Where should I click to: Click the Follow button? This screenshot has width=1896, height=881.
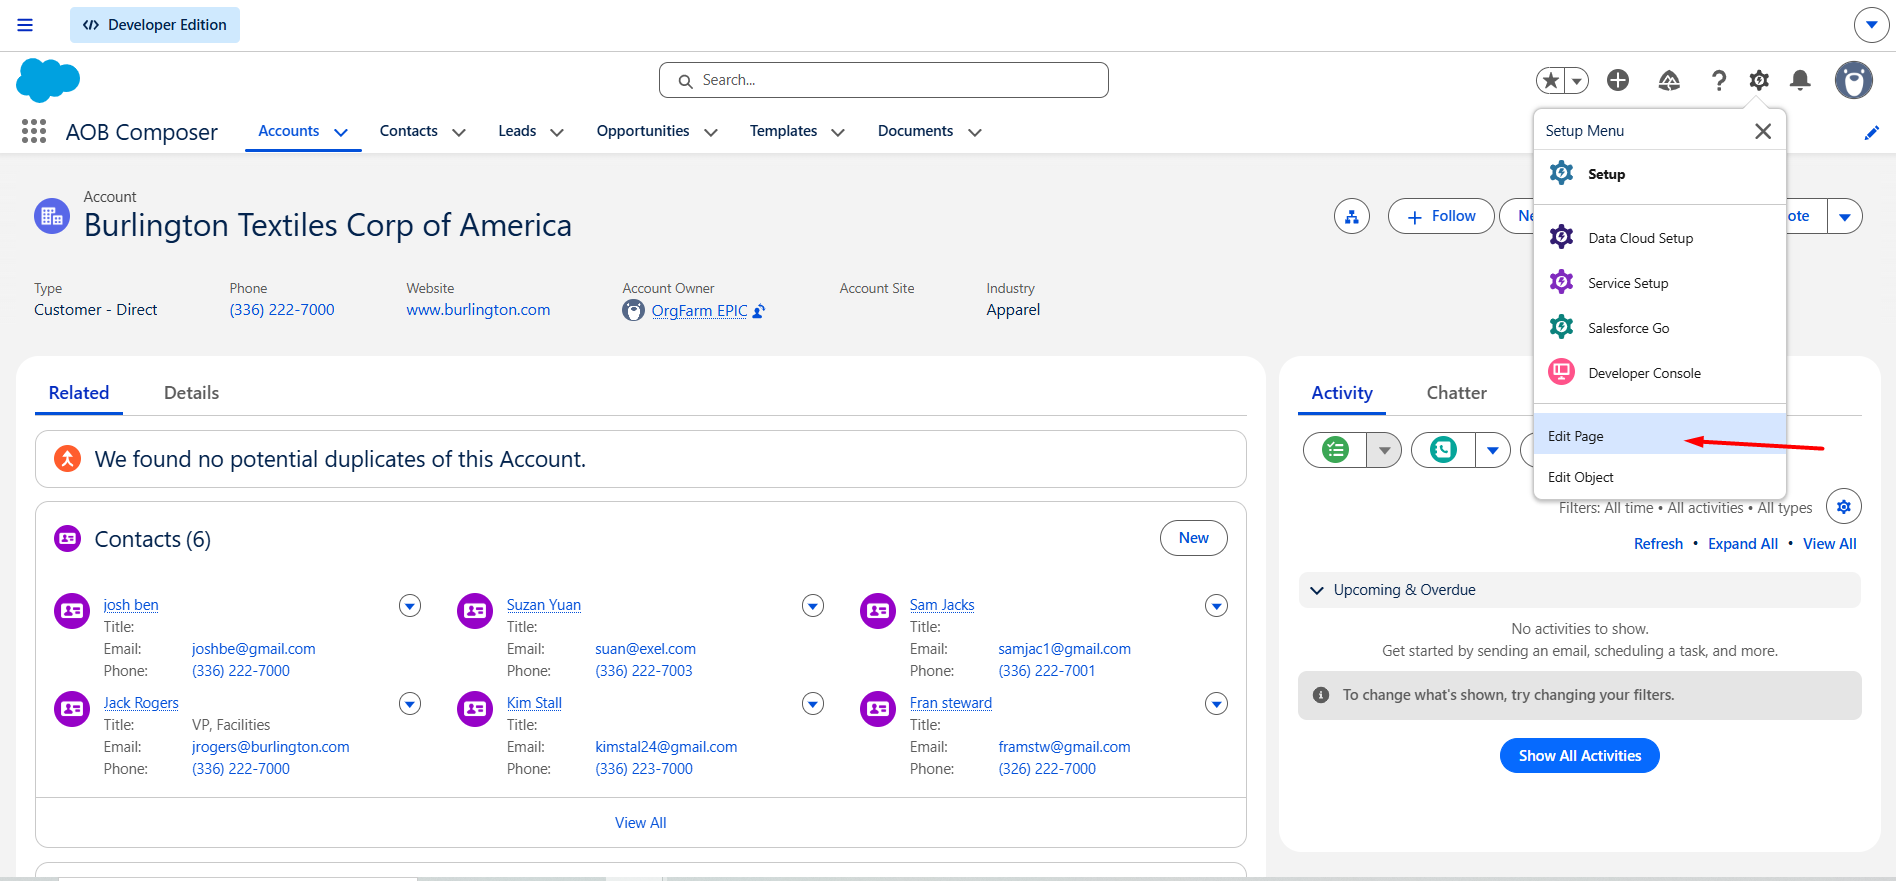pyautogui.click(x=1441, y=216)
